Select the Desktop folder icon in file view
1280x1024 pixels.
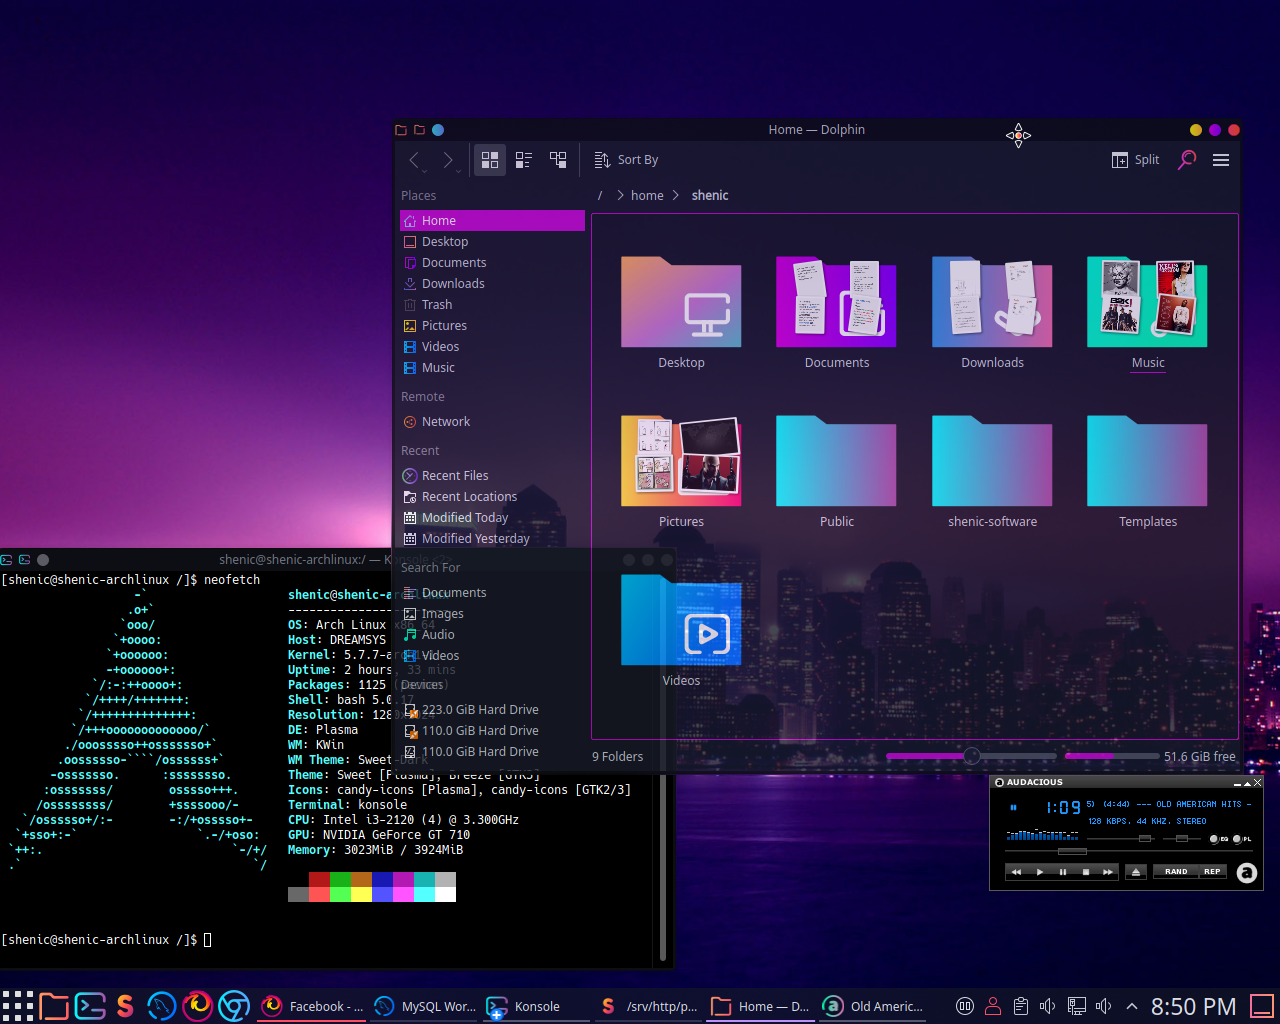pyautogui.click(x=681, y=302)
